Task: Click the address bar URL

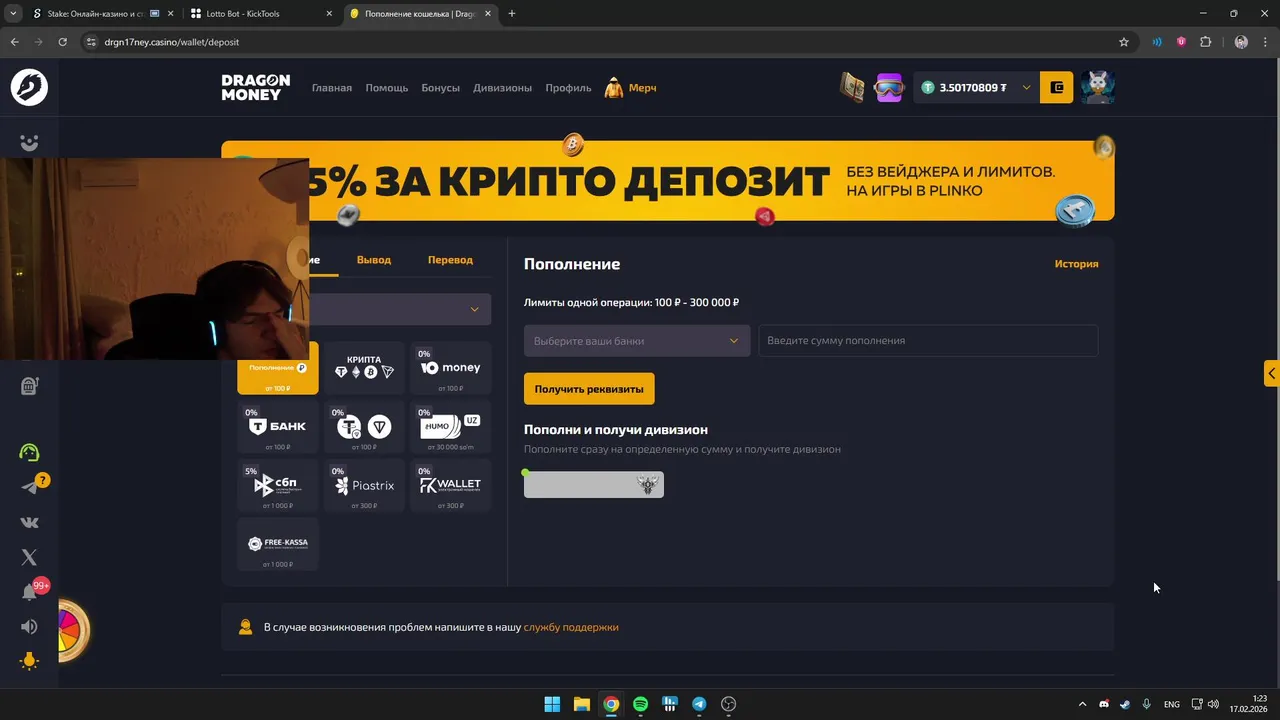Action: pyautogui.click(x=172, y=42)
